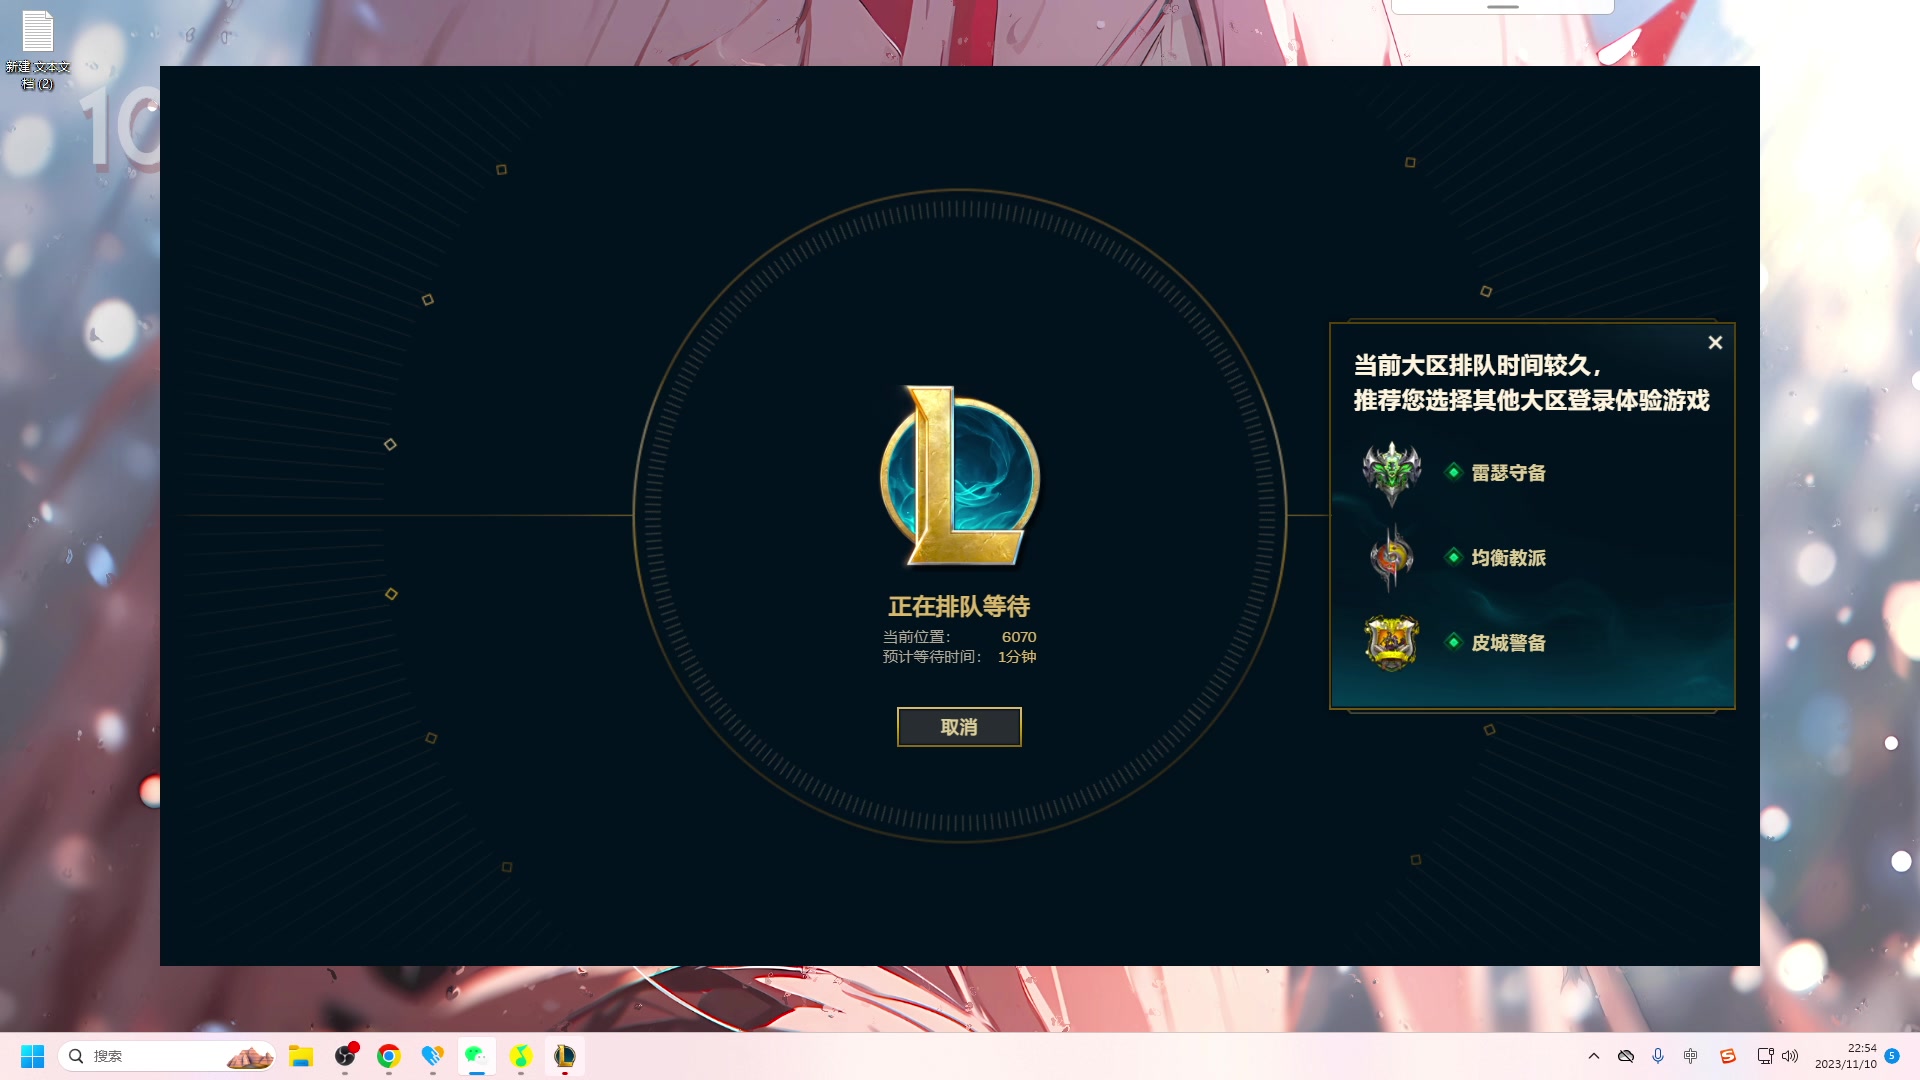Image resolution: width=1920 pixels, height=1080 pixels.
Task: Open the notification badge in tray
Action: (x=1892, y=1056)
